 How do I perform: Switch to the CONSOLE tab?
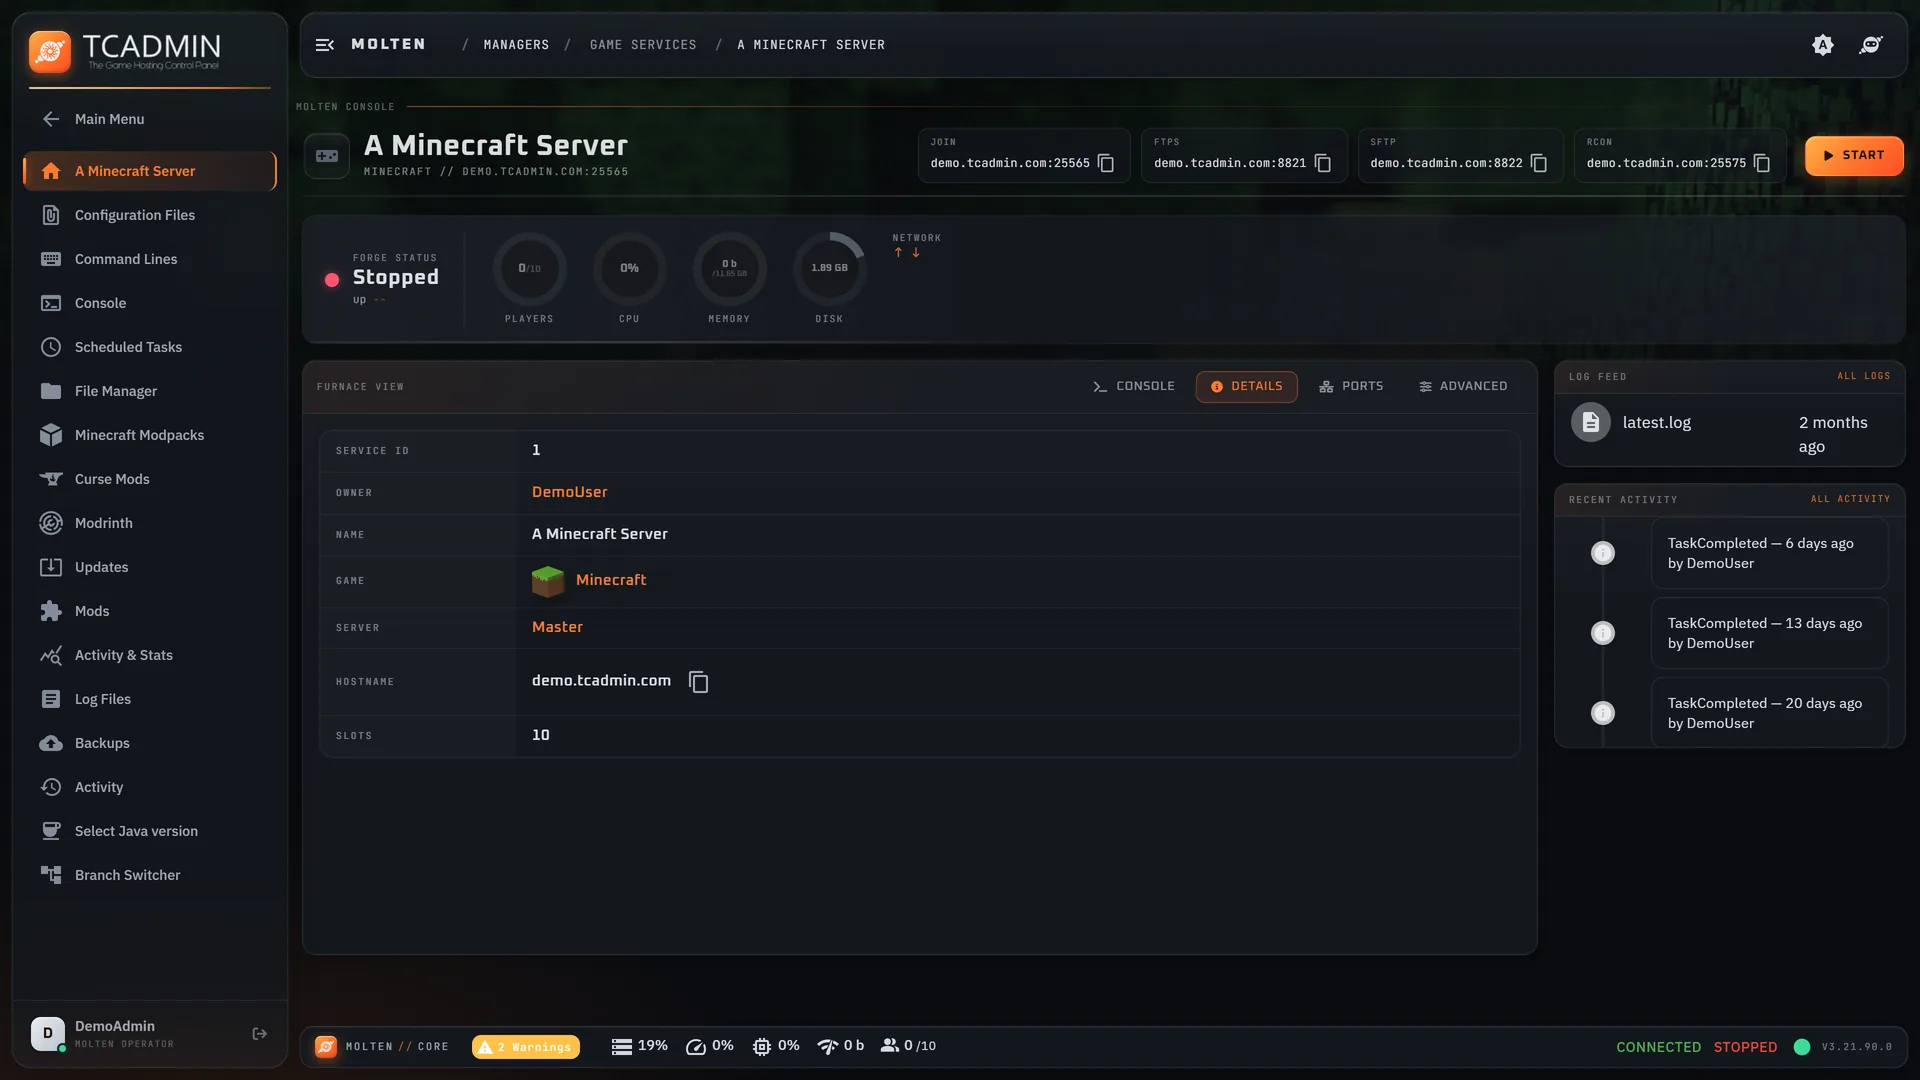(x=1134, y=387)
